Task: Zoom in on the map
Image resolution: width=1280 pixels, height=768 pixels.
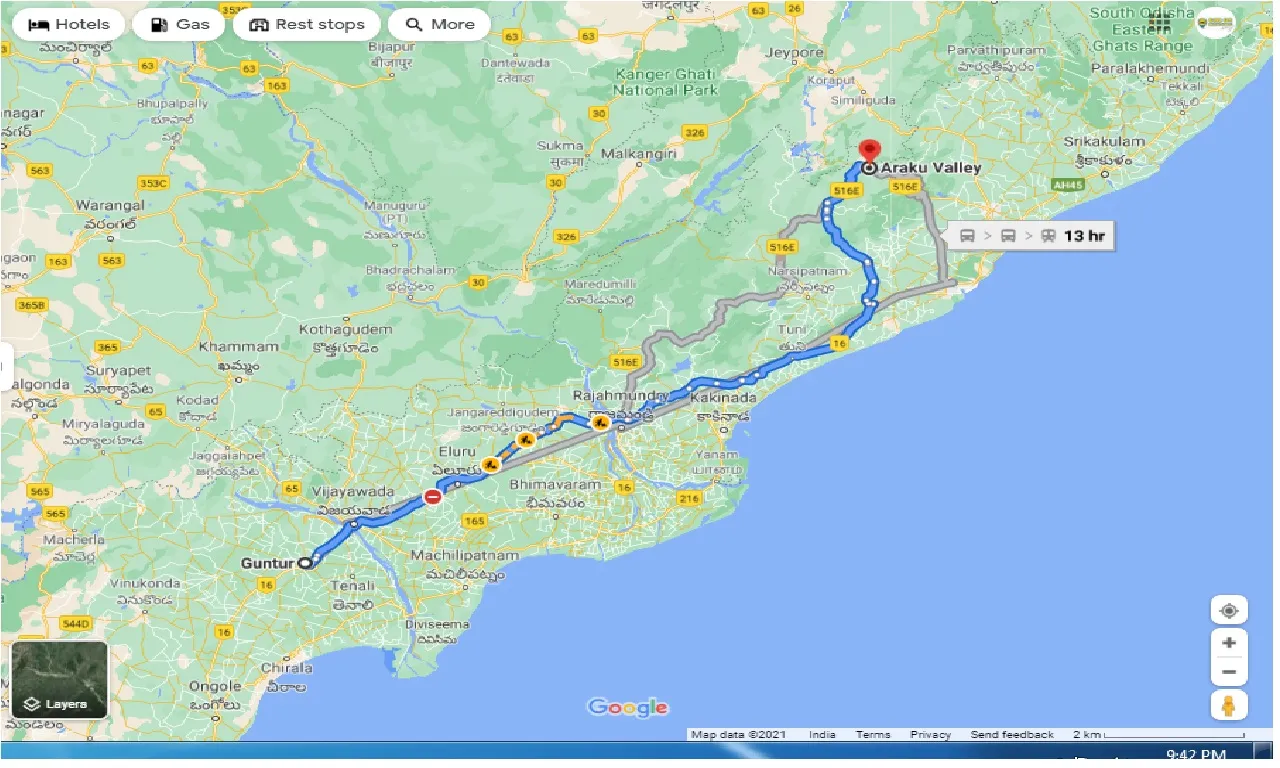Action: click(1229, 643)
